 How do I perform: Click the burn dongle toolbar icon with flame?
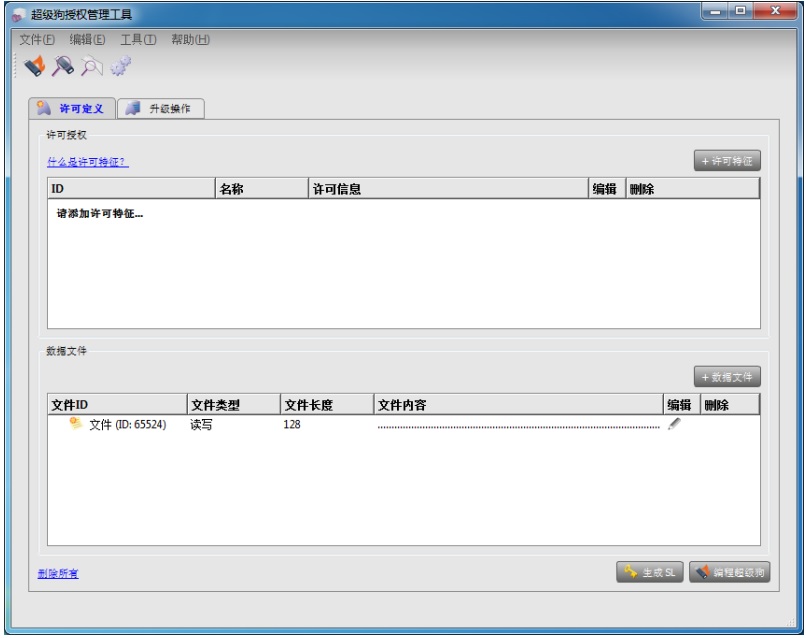click(35, 66)
